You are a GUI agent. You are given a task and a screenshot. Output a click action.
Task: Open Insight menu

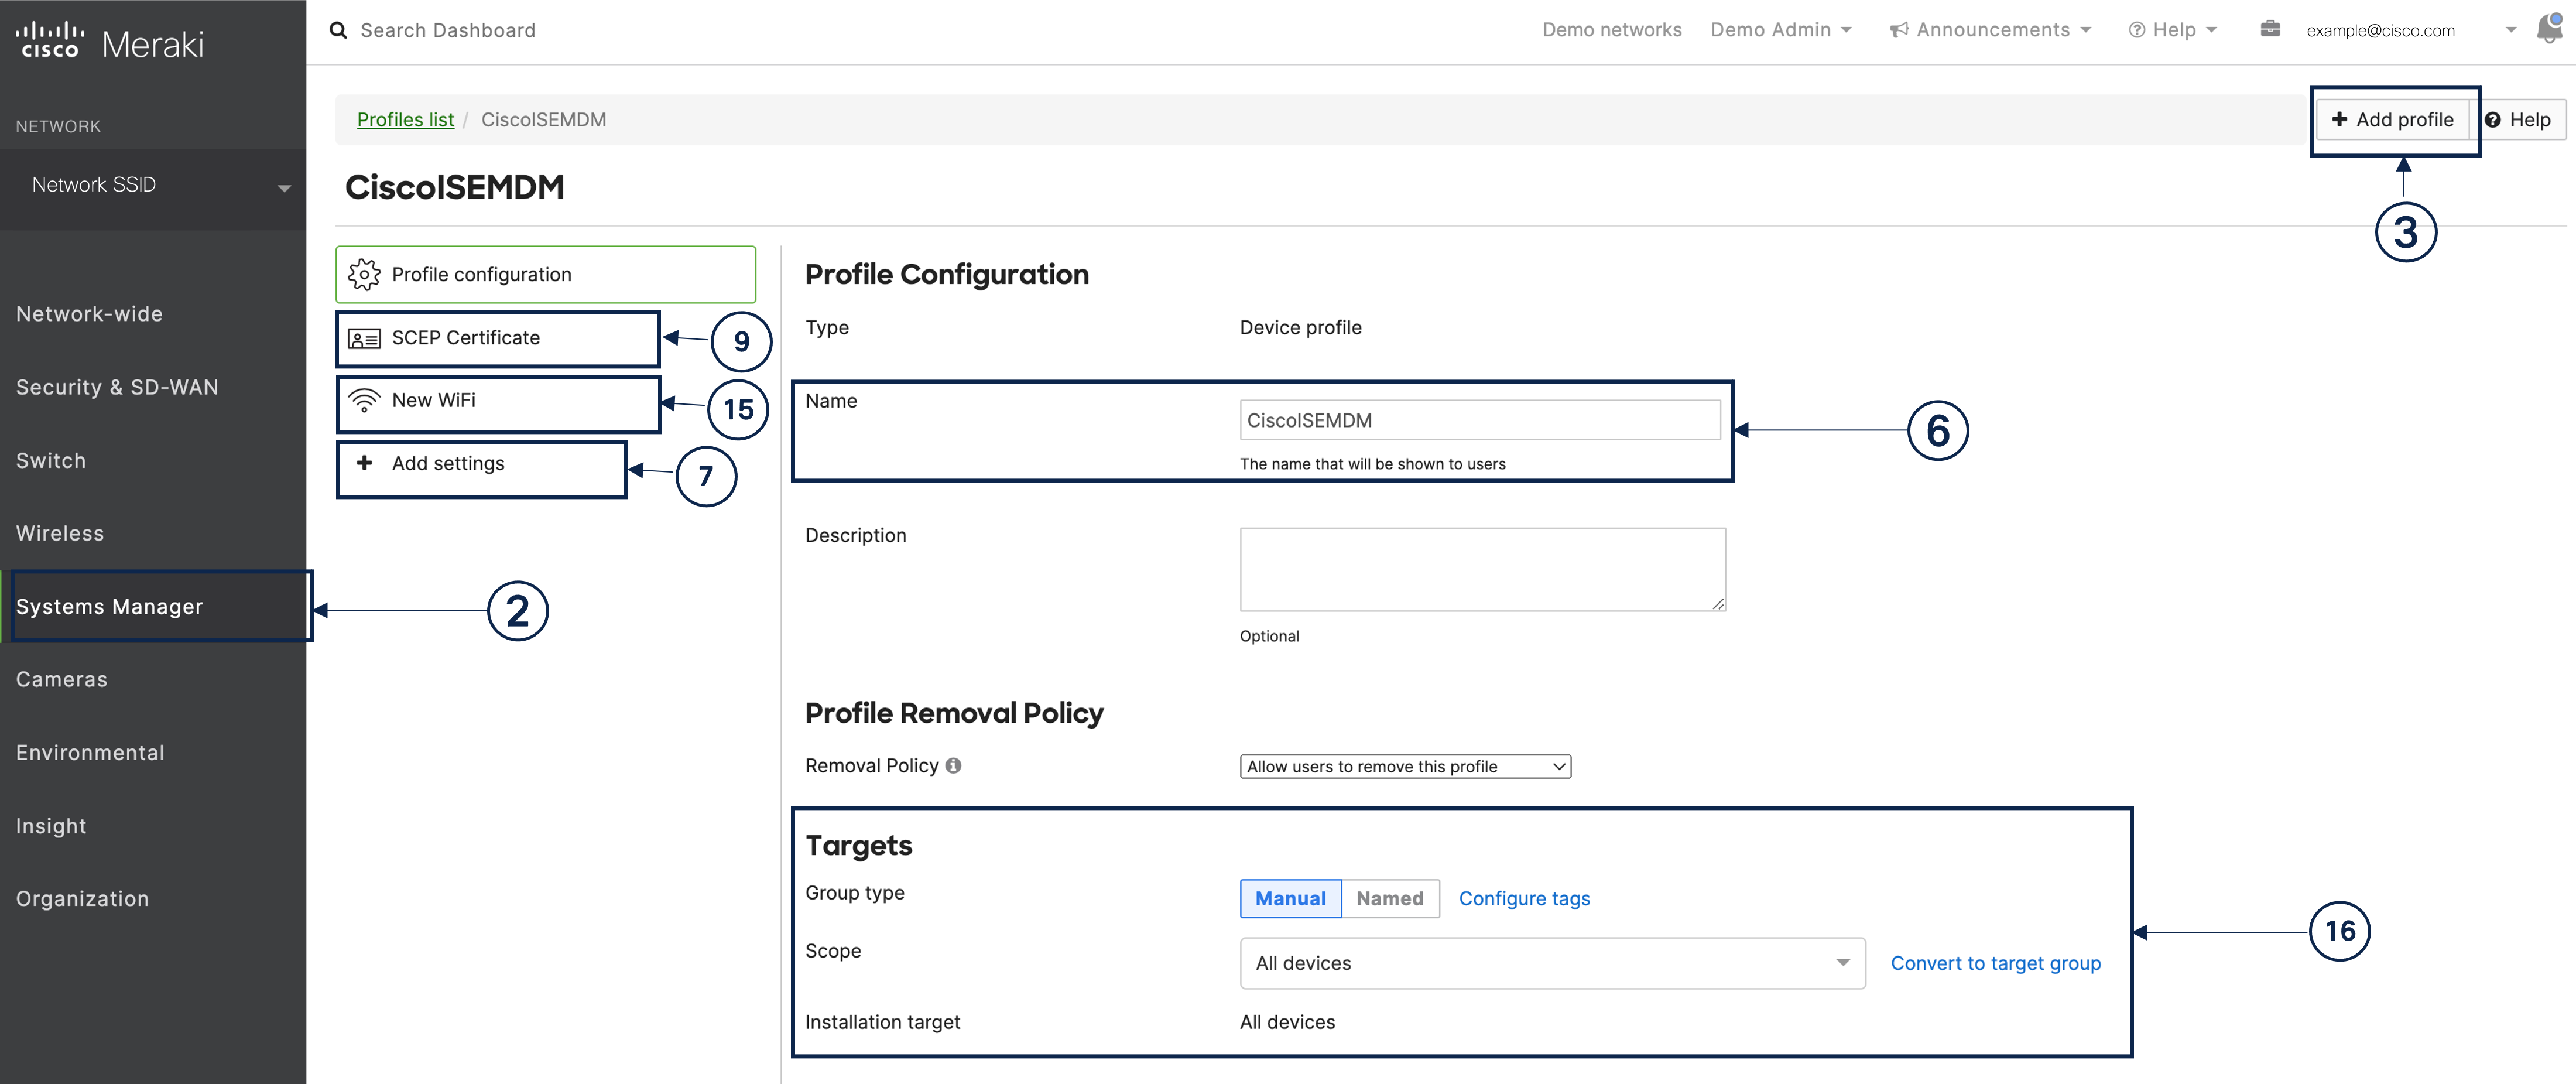tap(51, 826)
